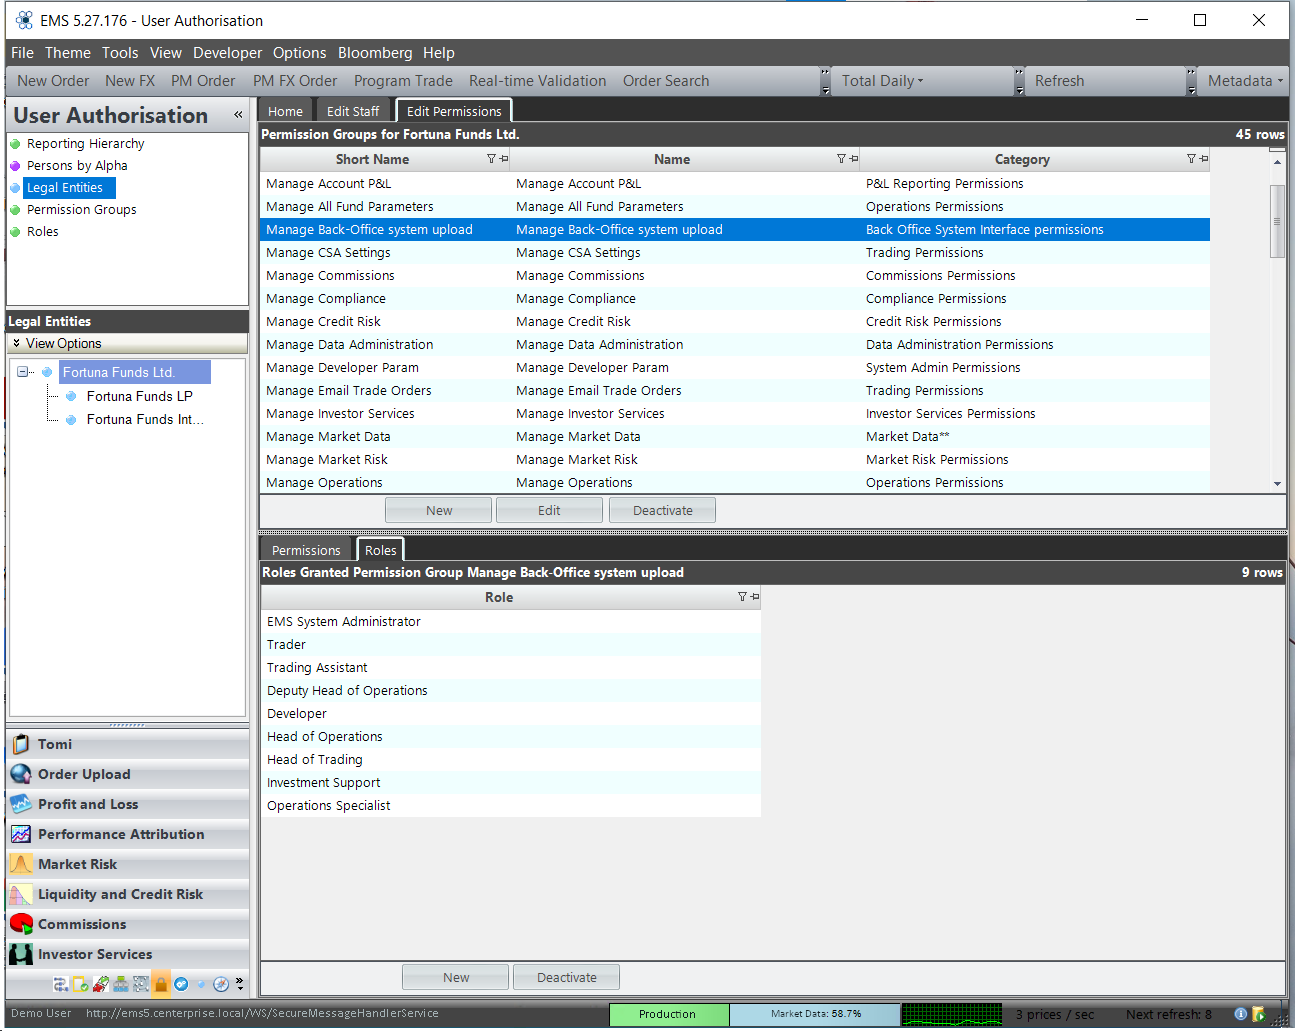
Task: Click the info icon in status bar
Action: point(1240,1014)
